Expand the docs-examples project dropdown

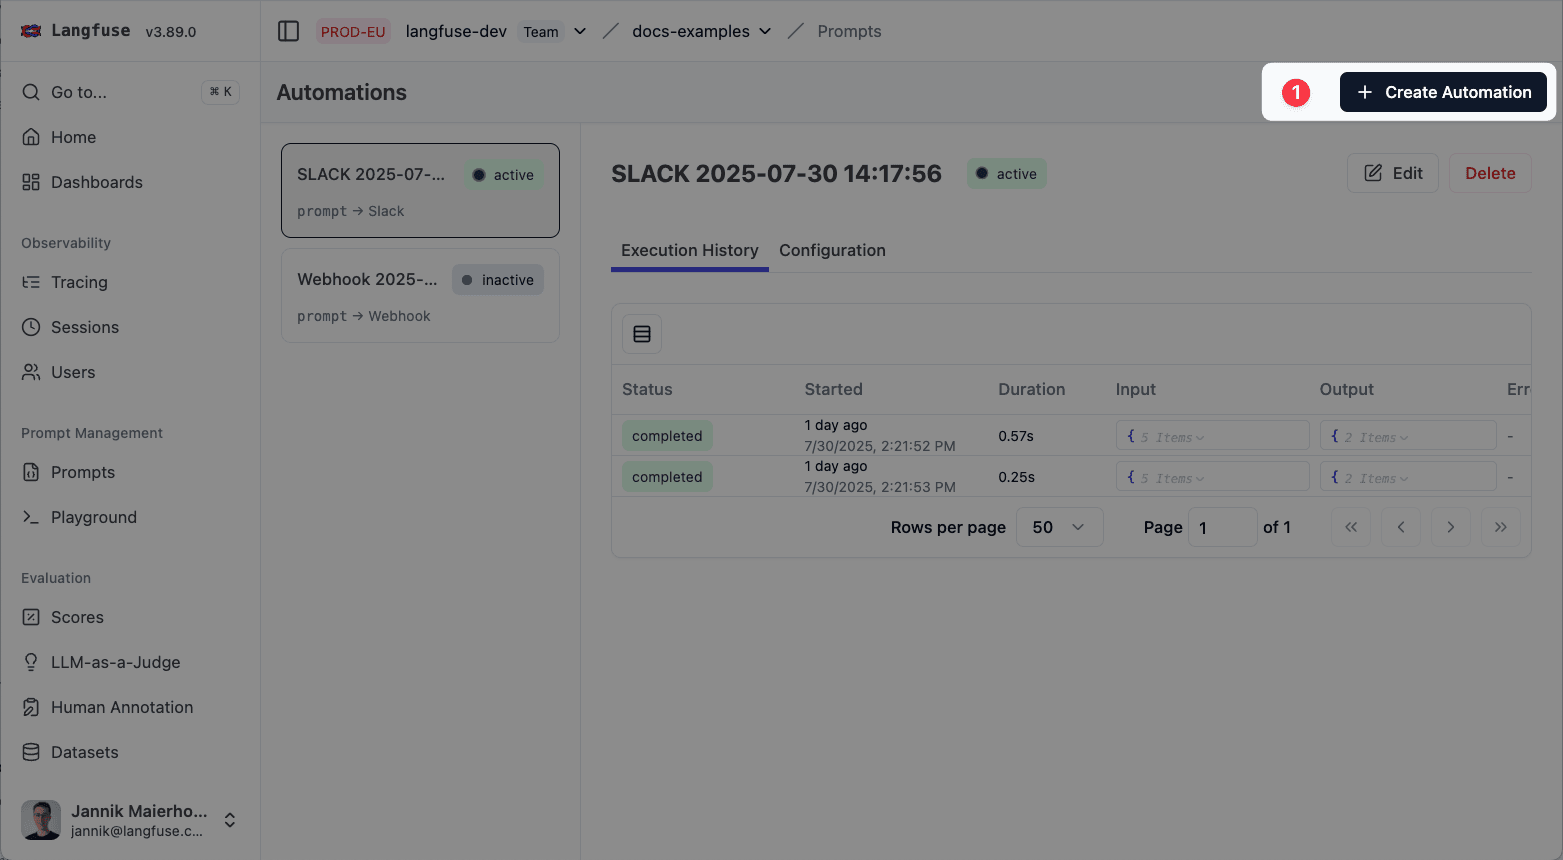[765, 31]
